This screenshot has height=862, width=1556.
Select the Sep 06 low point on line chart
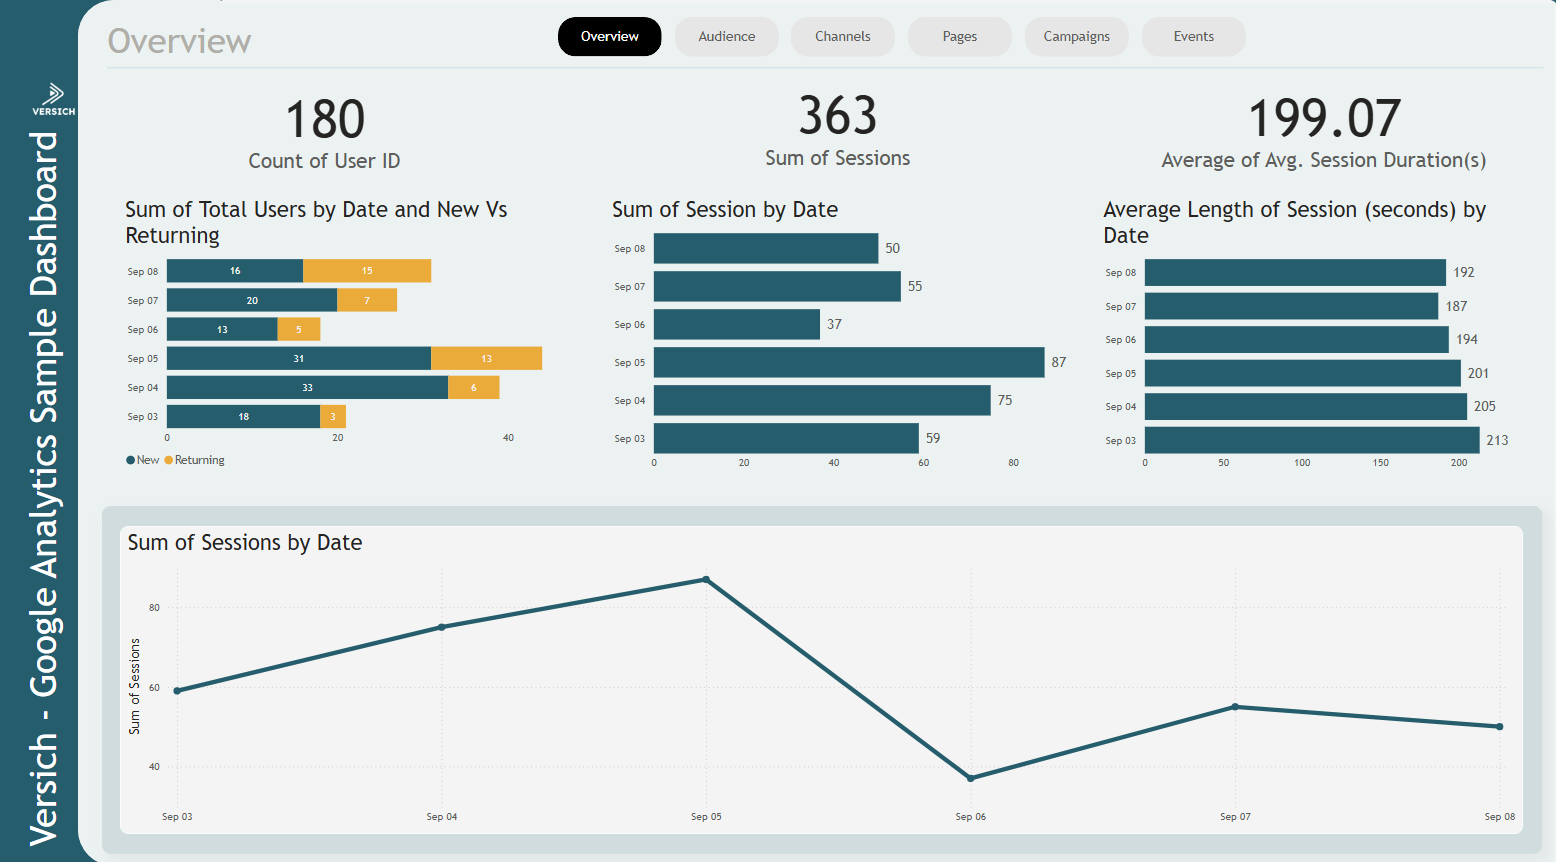(970, 776)
